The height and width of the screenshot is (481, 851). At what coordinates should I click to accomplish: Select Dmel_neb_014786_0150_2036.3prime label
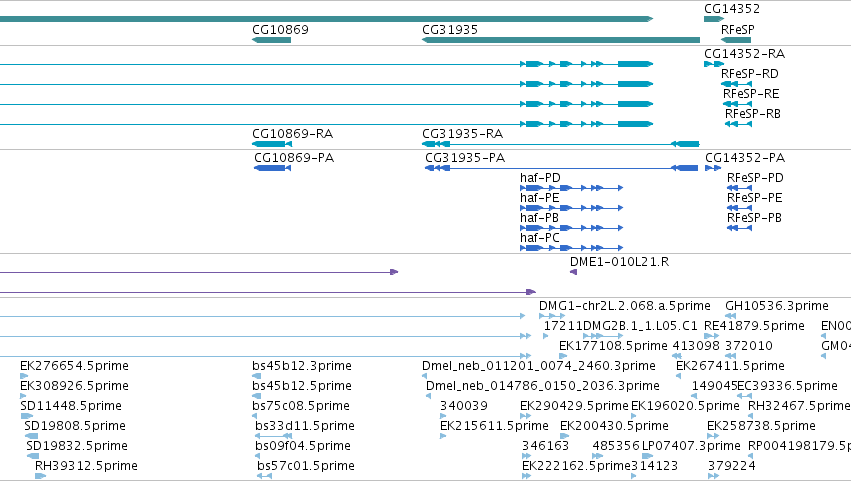click(543, 386)
